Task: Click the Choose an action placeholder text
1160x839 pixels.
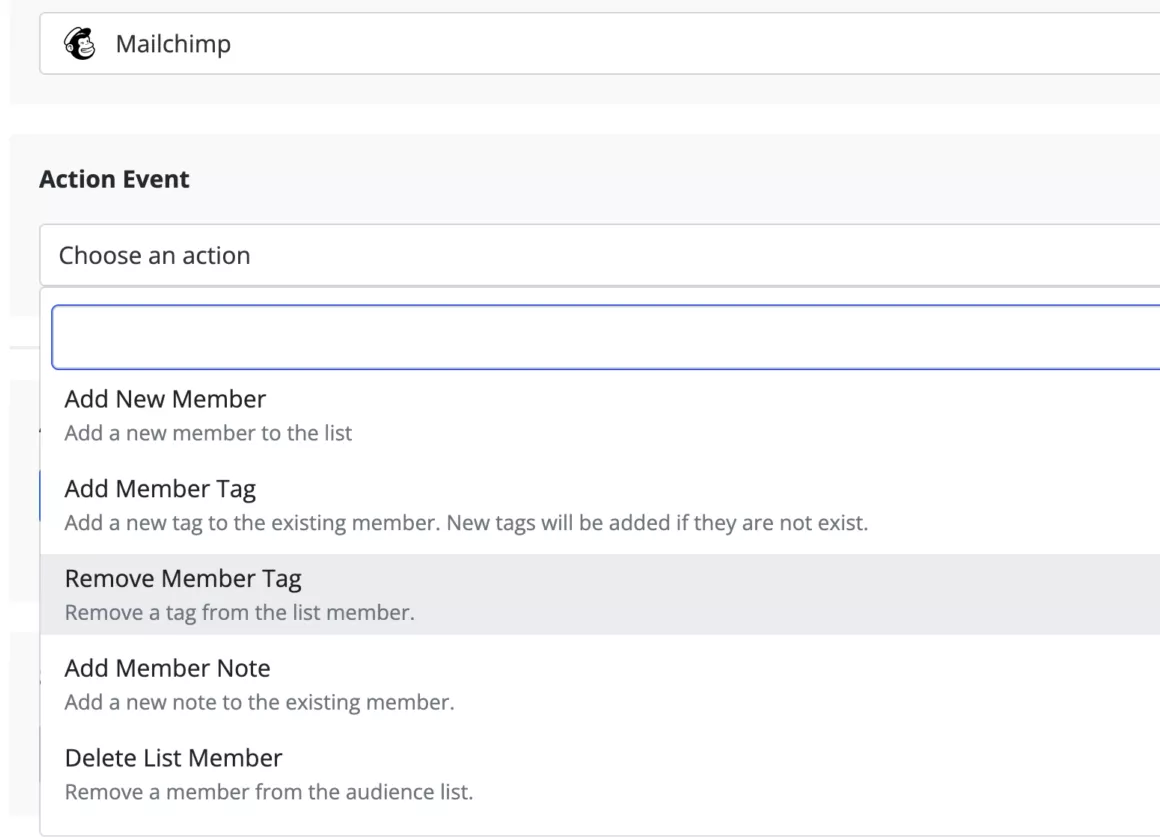Action: point(154,255)
